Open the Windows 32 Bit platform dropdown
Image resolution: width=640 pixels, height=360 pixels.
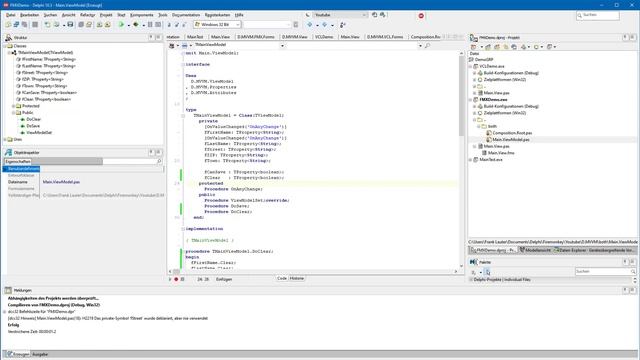(x=217, y=24)
